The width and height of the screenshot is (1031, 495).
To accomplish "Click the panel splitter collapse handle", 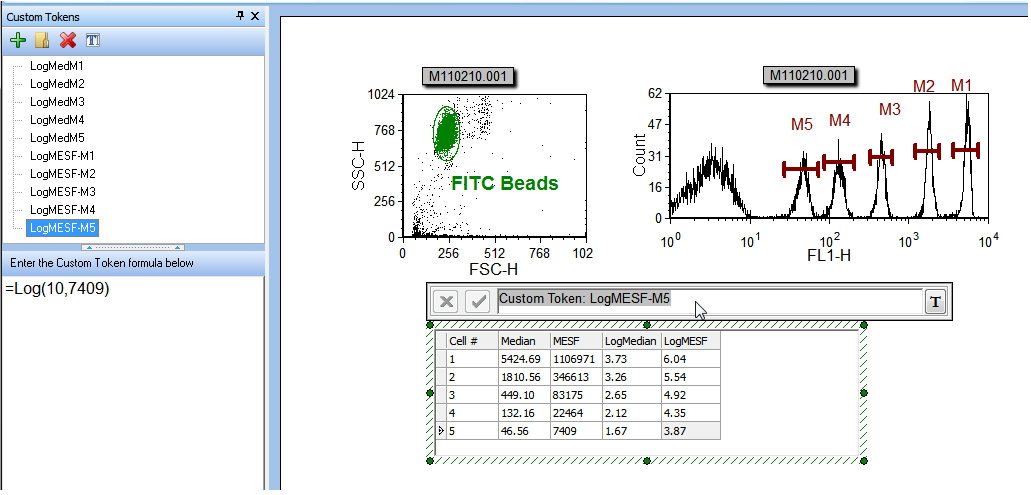I will pos(132,246).
